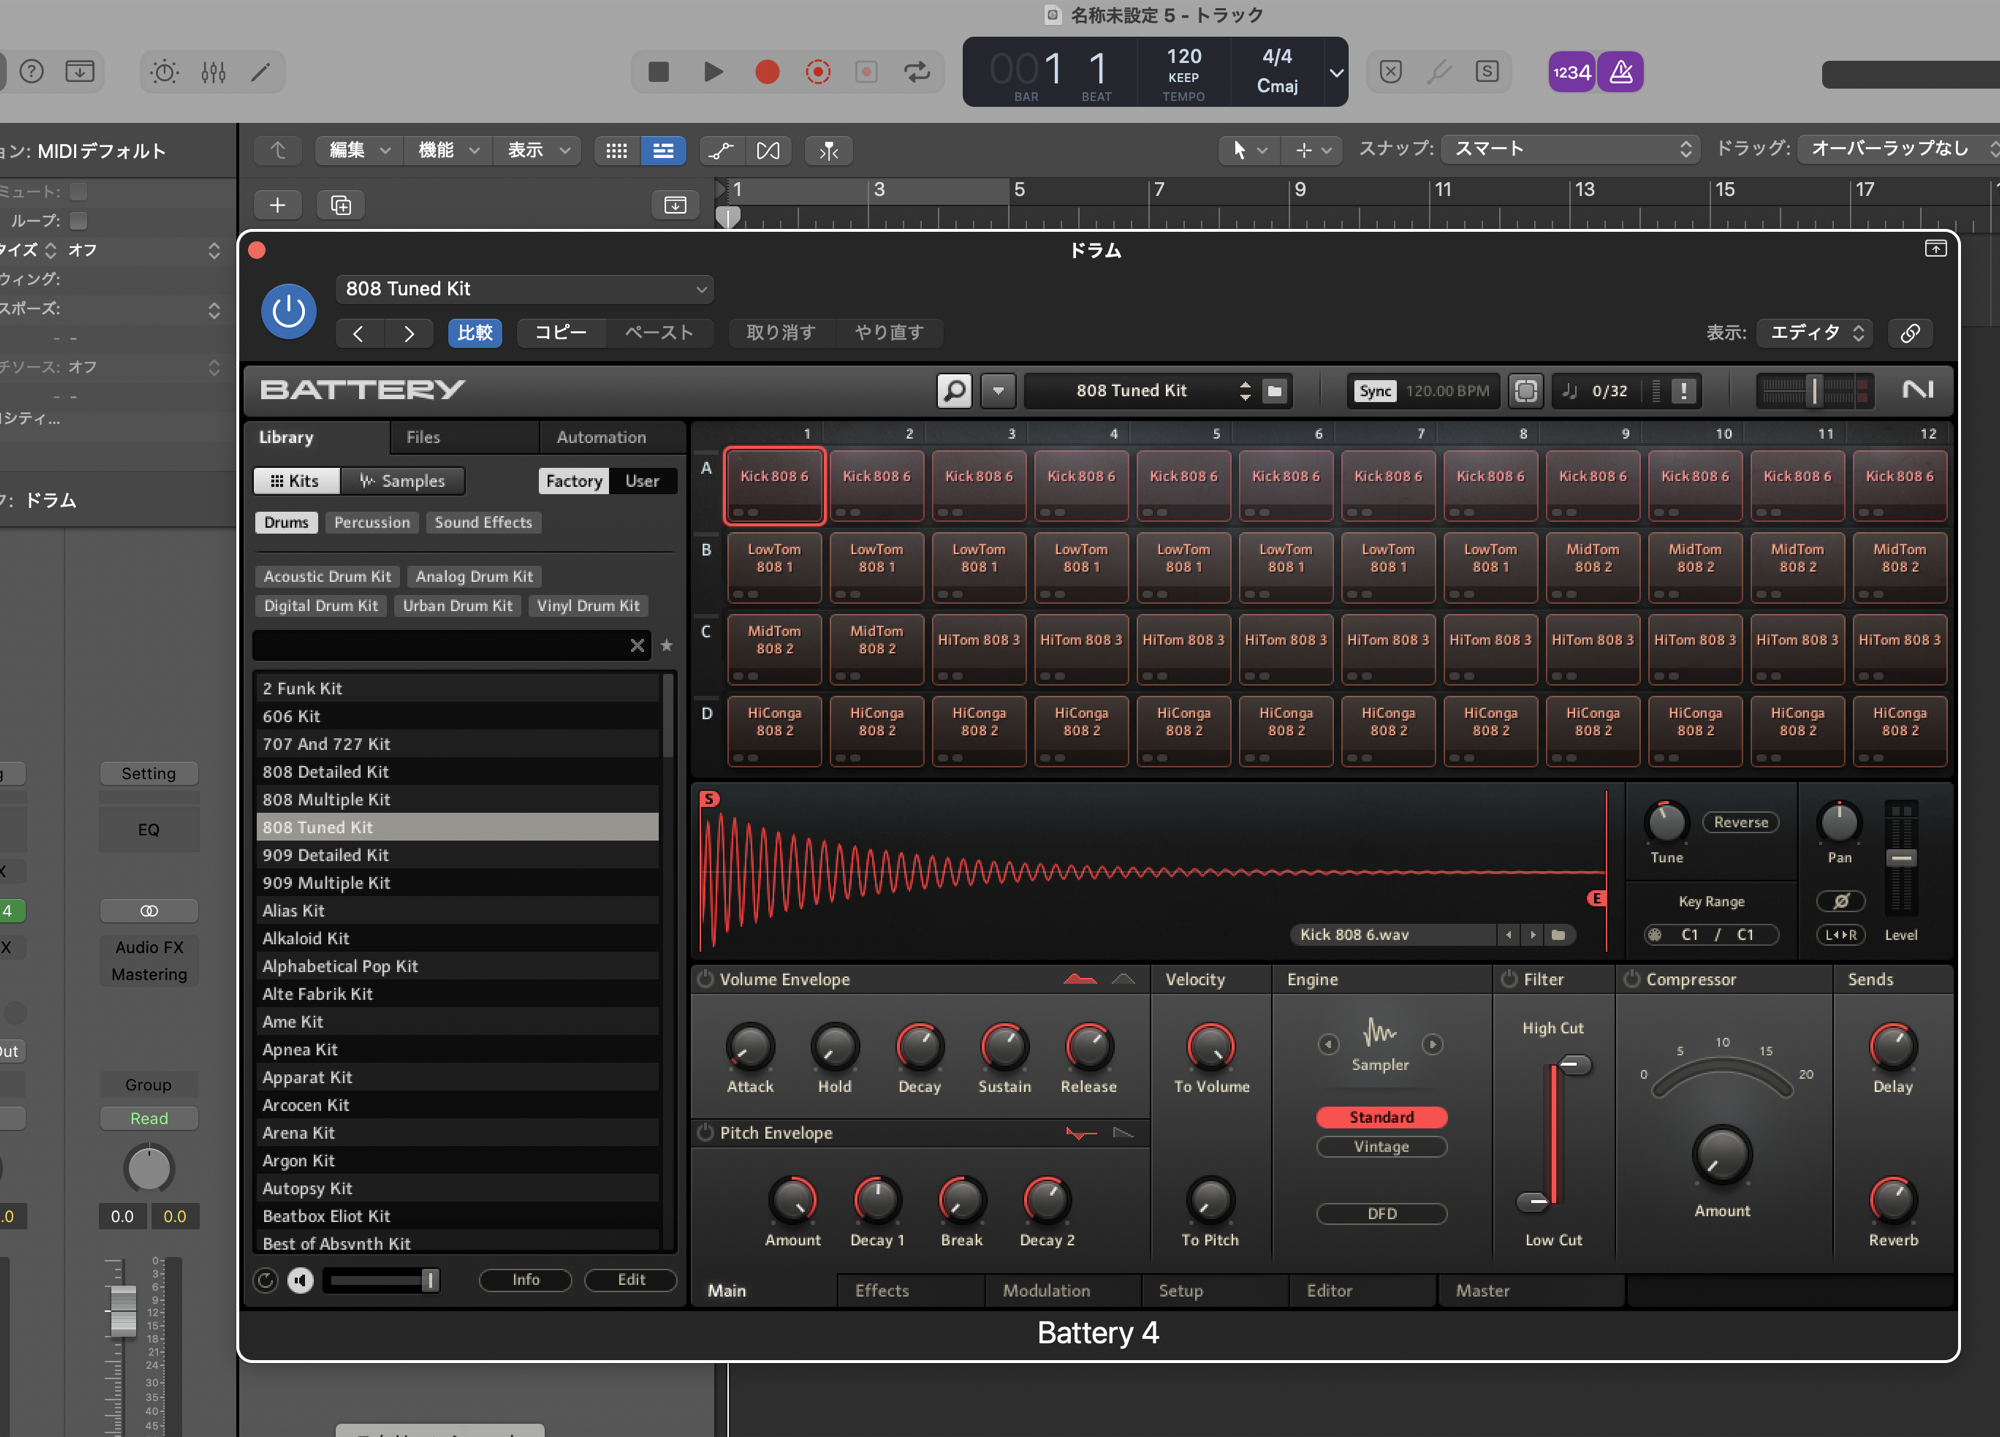Click the duplicate track icon
The height and width of the screenshot is (1437, 2000).
point(341,205)
